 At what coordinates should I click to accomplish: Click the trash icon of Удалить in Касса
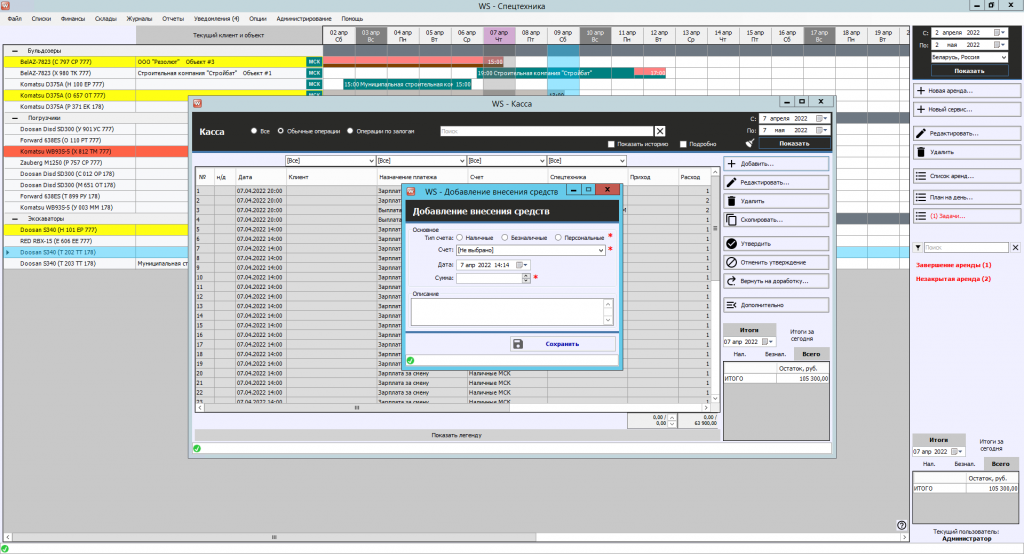tap(731, 201)
